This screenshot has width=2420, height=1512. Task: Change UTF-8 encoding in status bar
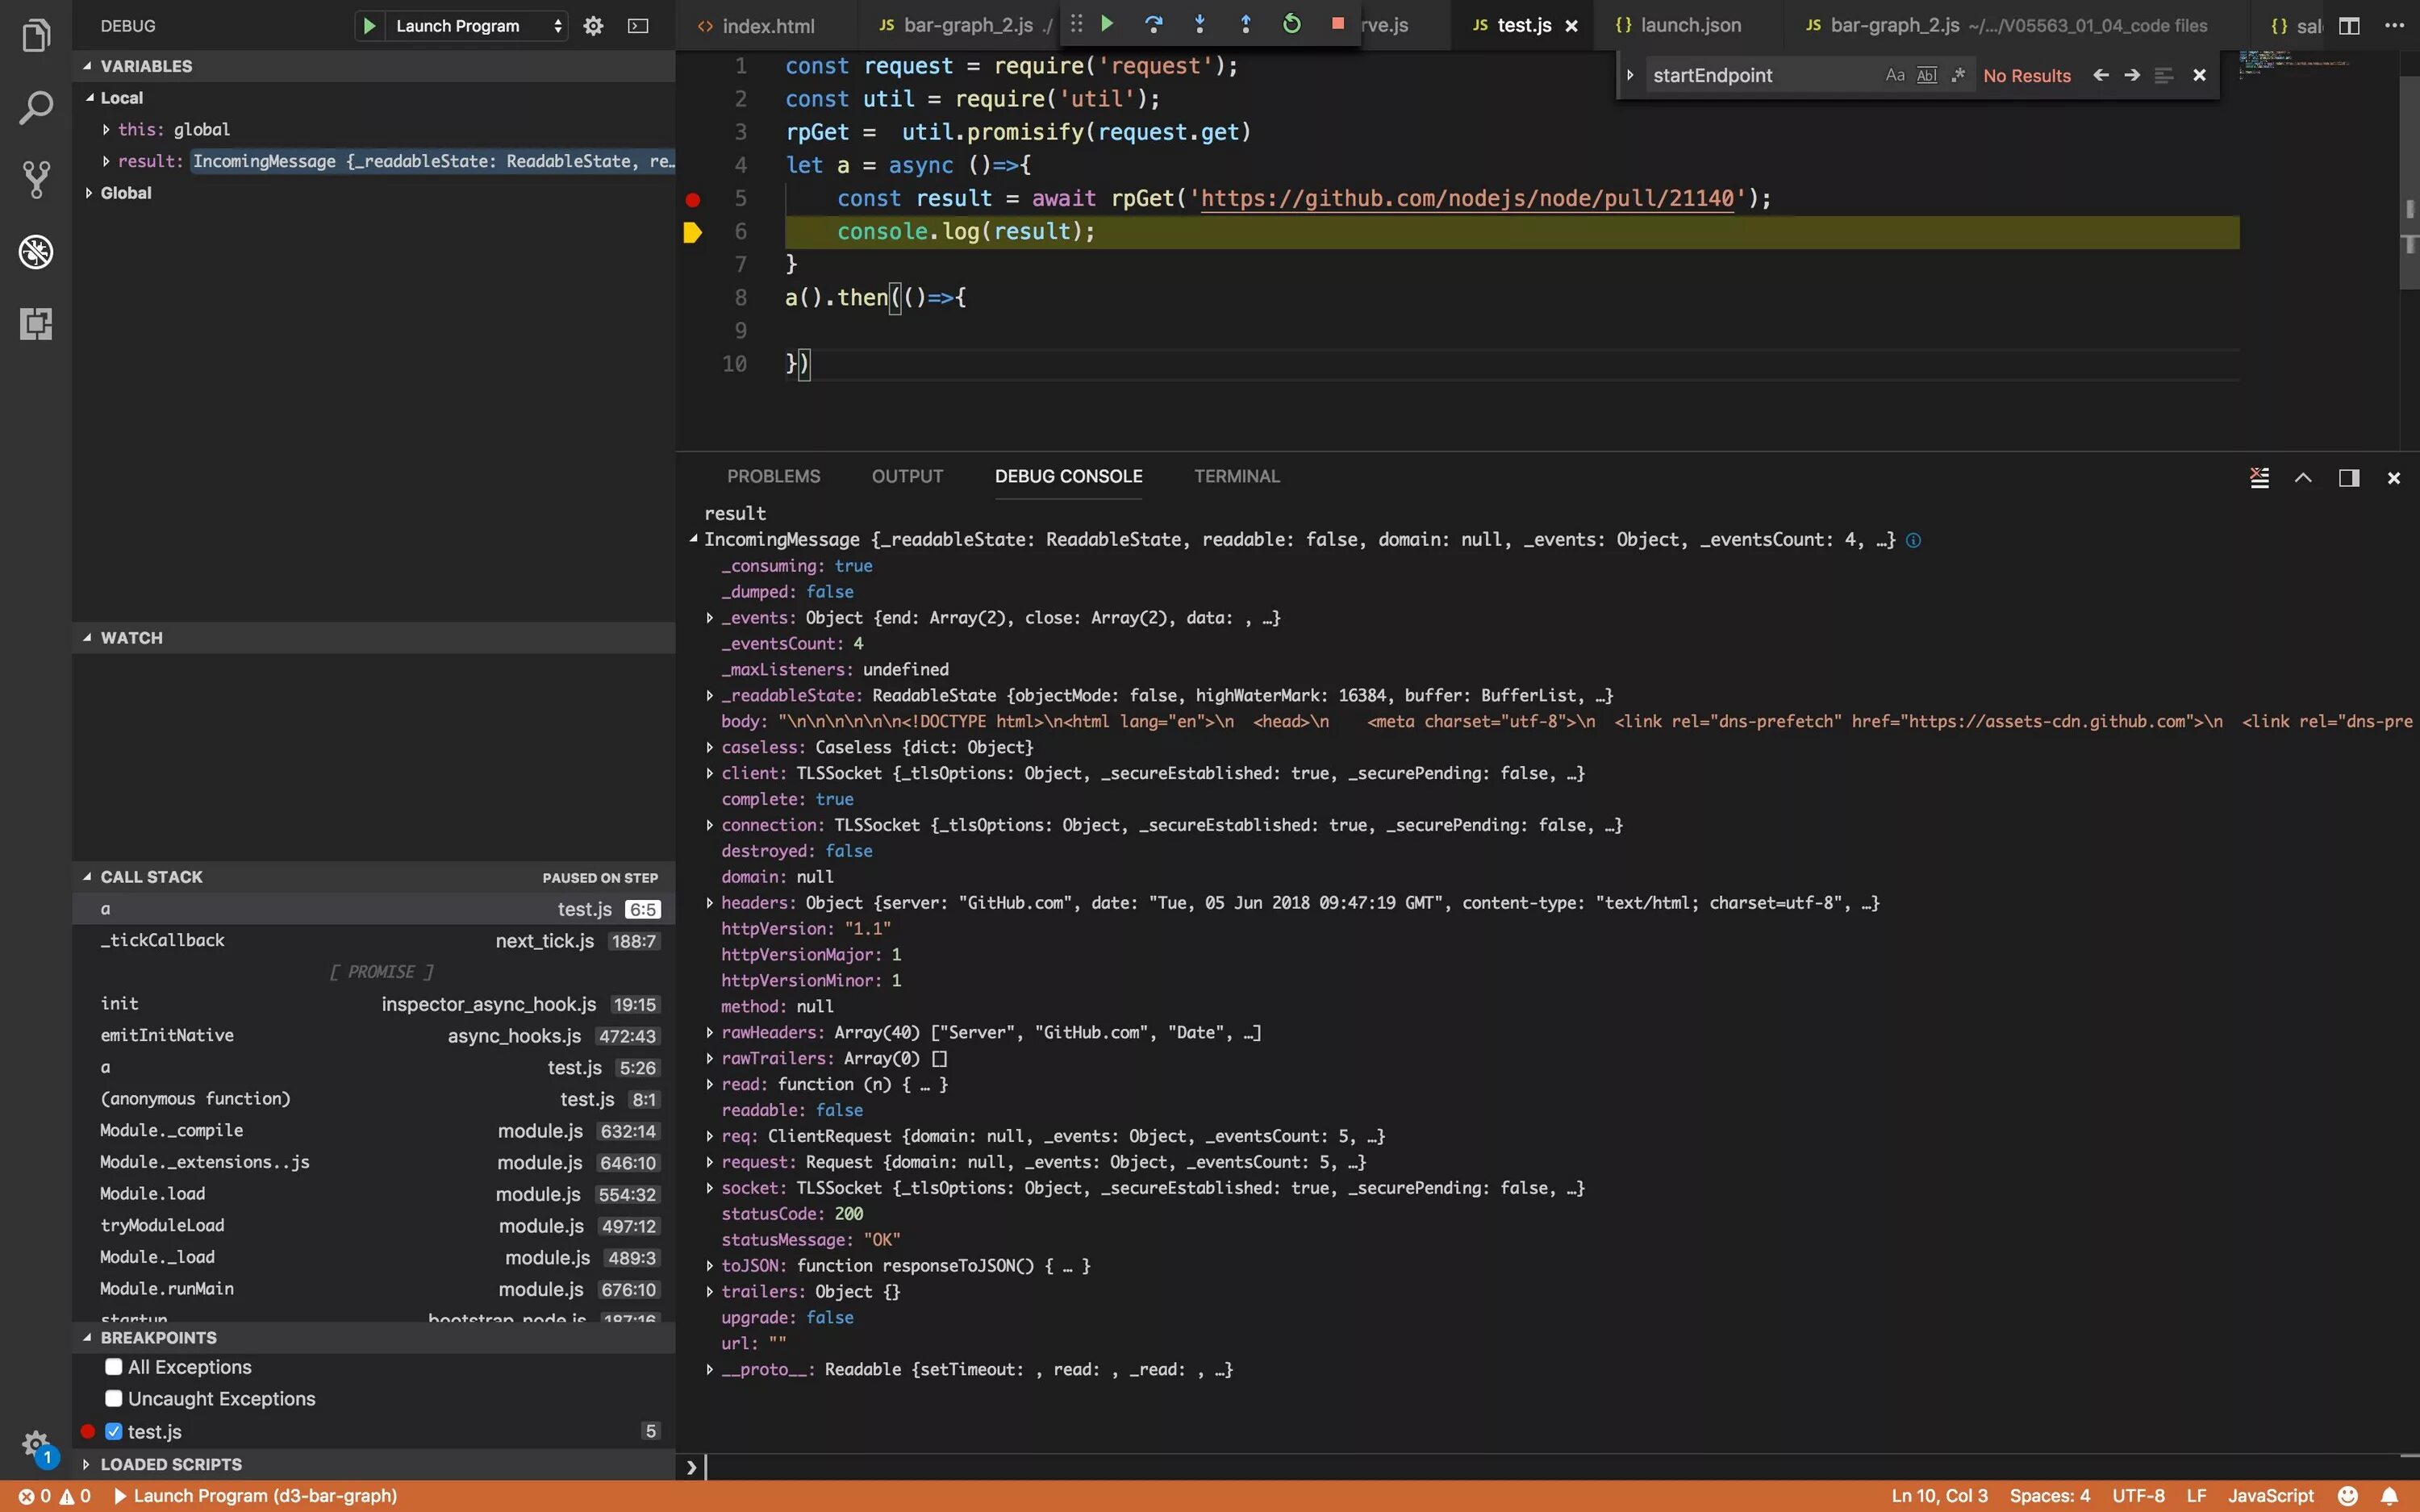[x=2138, y=1496]
